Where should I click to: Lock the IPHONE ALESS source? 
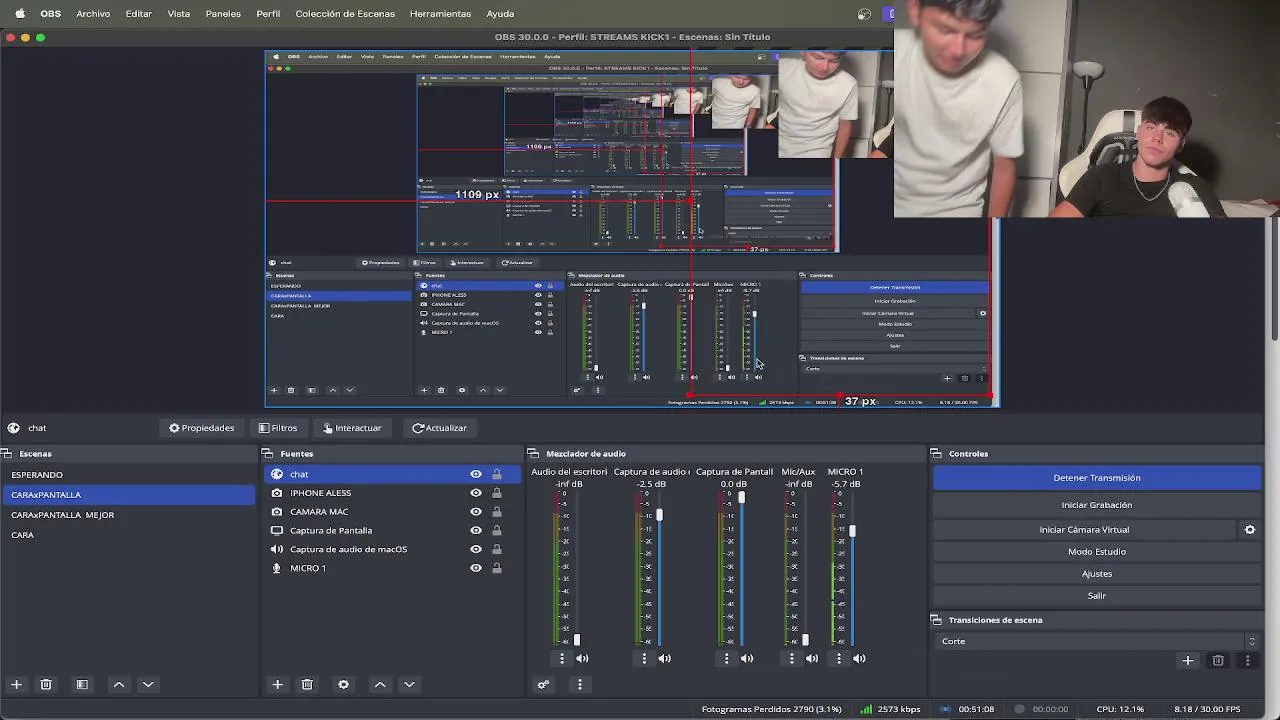tap(496, 493)
